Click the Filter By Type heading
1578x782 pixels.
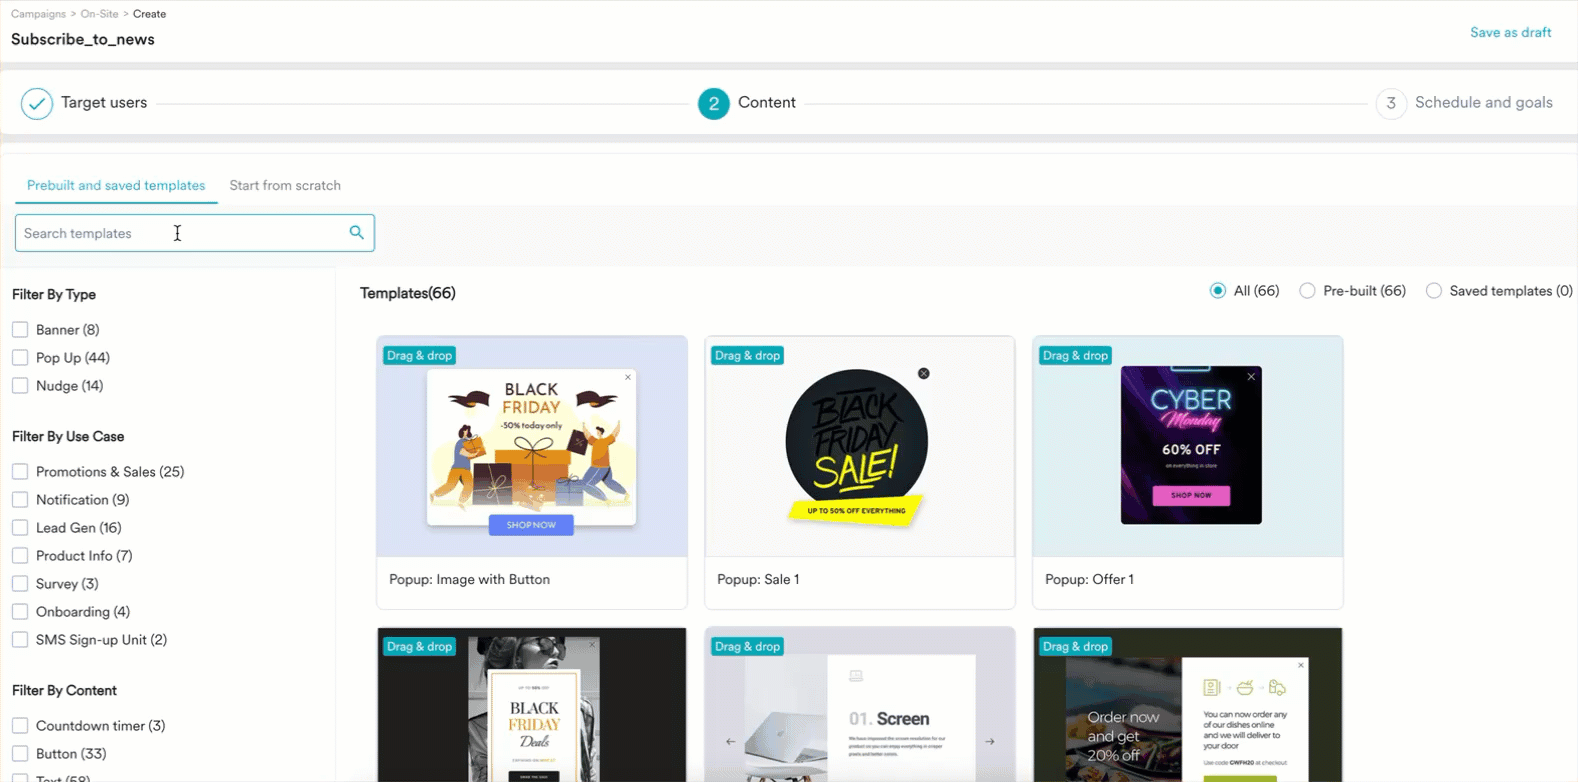[x=54, y=294]
